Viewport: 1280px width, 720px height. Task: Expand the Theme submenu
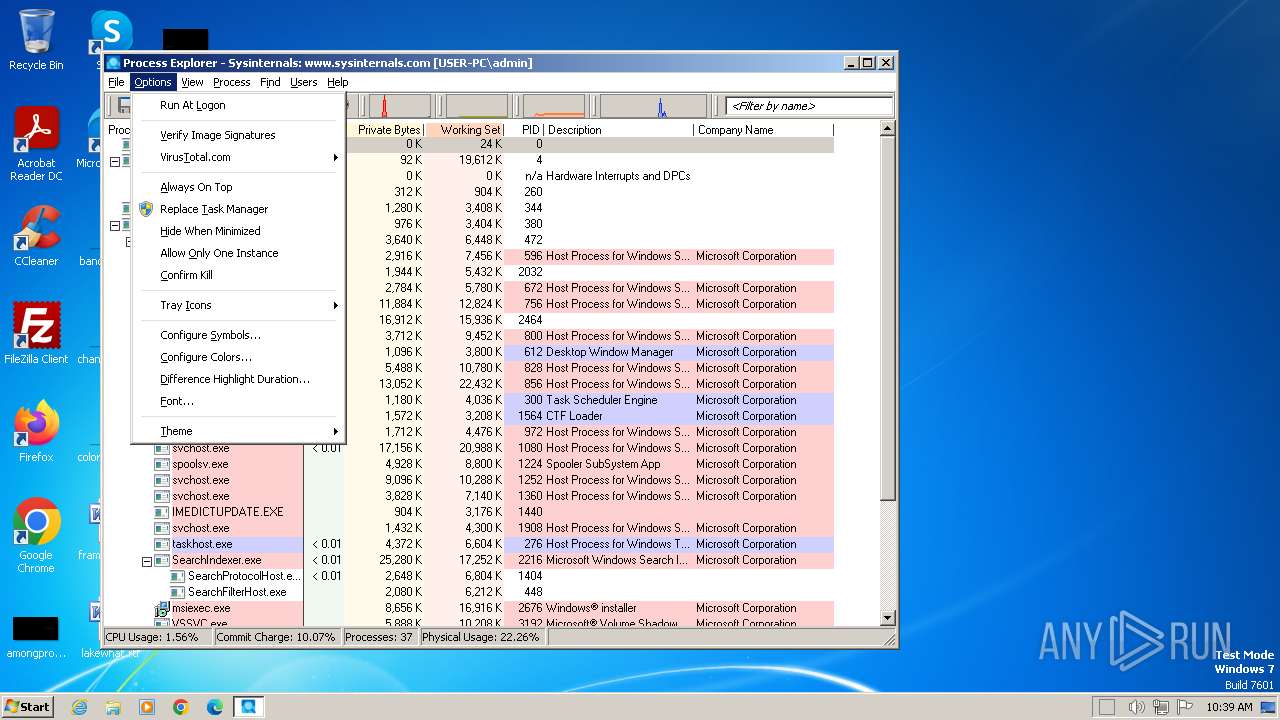click(238, 431)
